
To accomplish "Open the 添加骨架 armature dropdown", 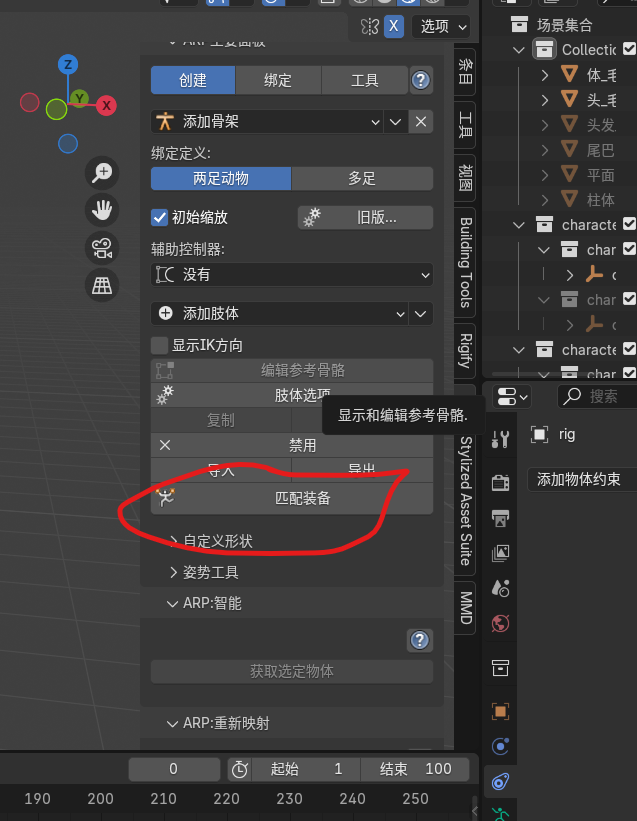I will click(267, 122).
